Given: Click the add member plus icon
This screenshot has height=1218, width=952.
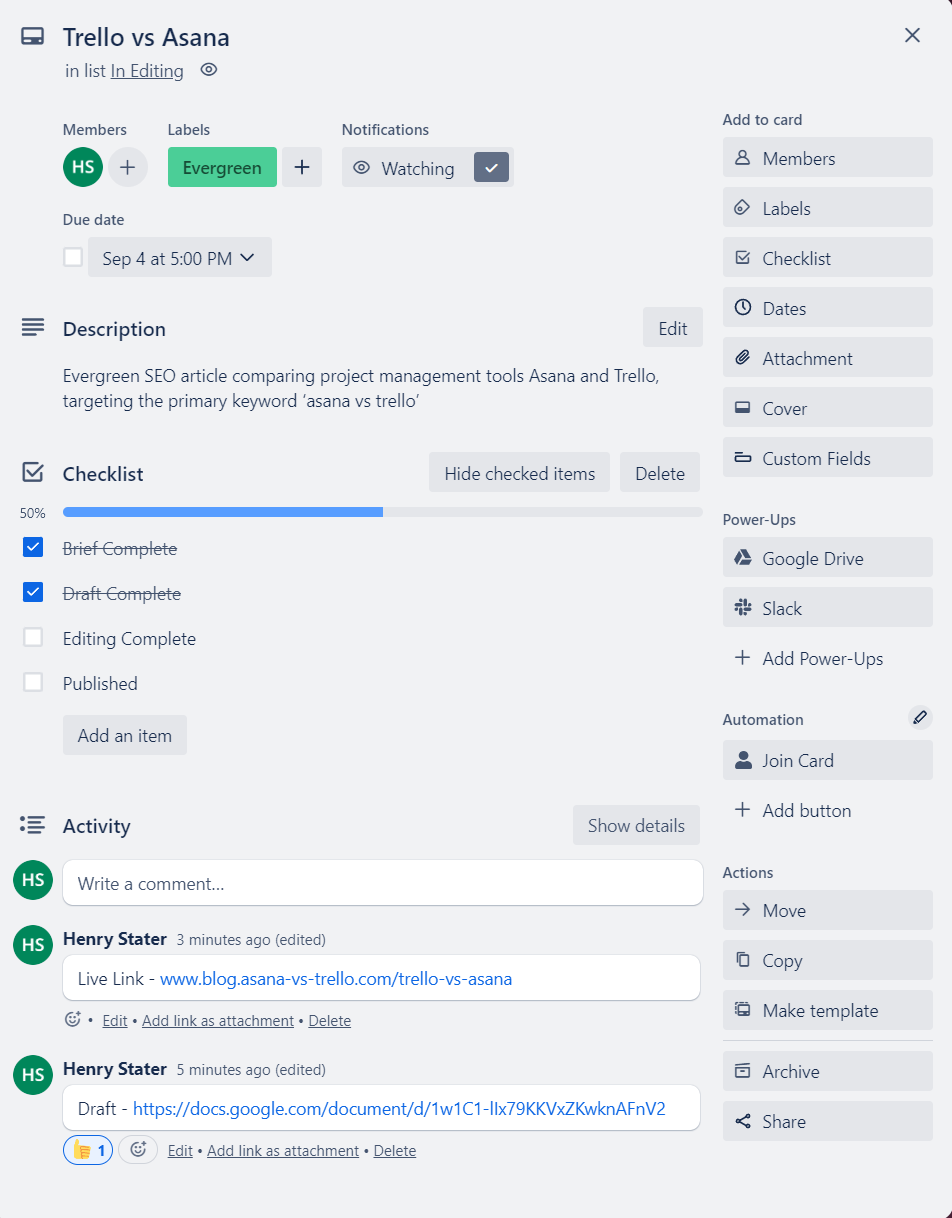Looking at the screenshot, I should (x=127, y=168).
